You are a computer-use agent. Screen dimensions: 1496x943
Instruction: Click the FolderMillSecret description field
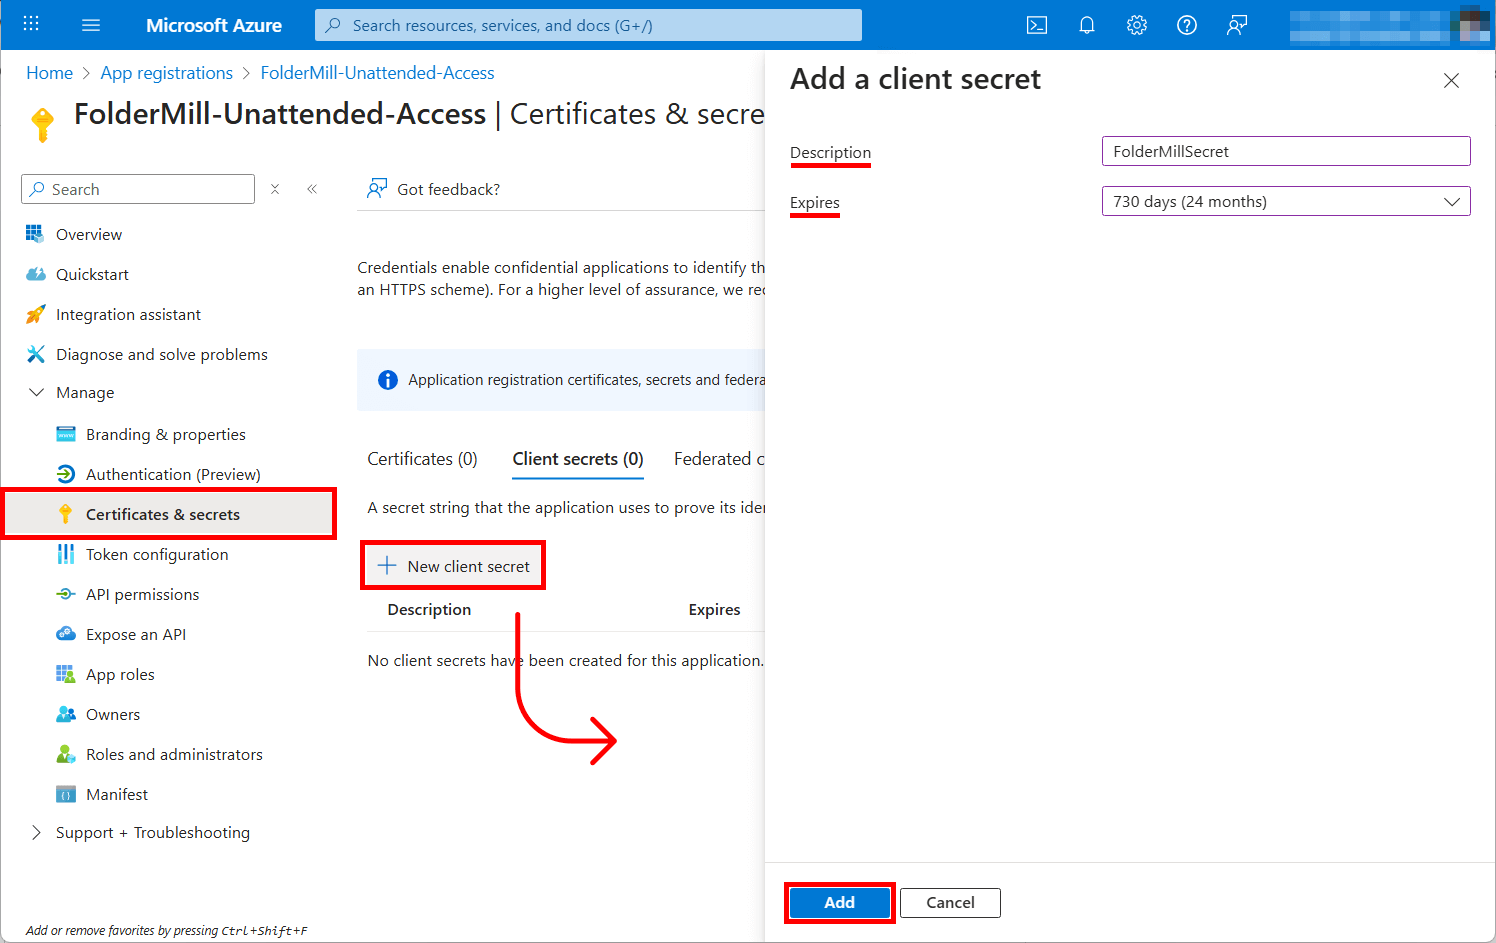(x=1285, y=151)
